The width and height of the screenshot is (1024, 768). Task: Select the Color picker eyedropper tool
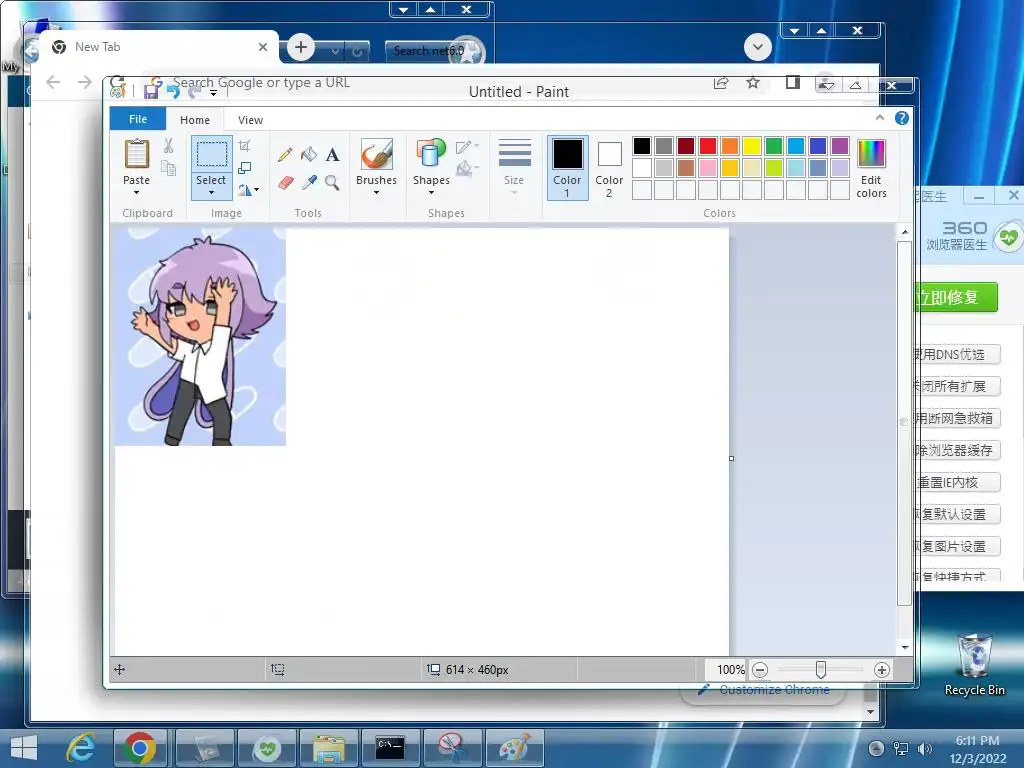309,182
